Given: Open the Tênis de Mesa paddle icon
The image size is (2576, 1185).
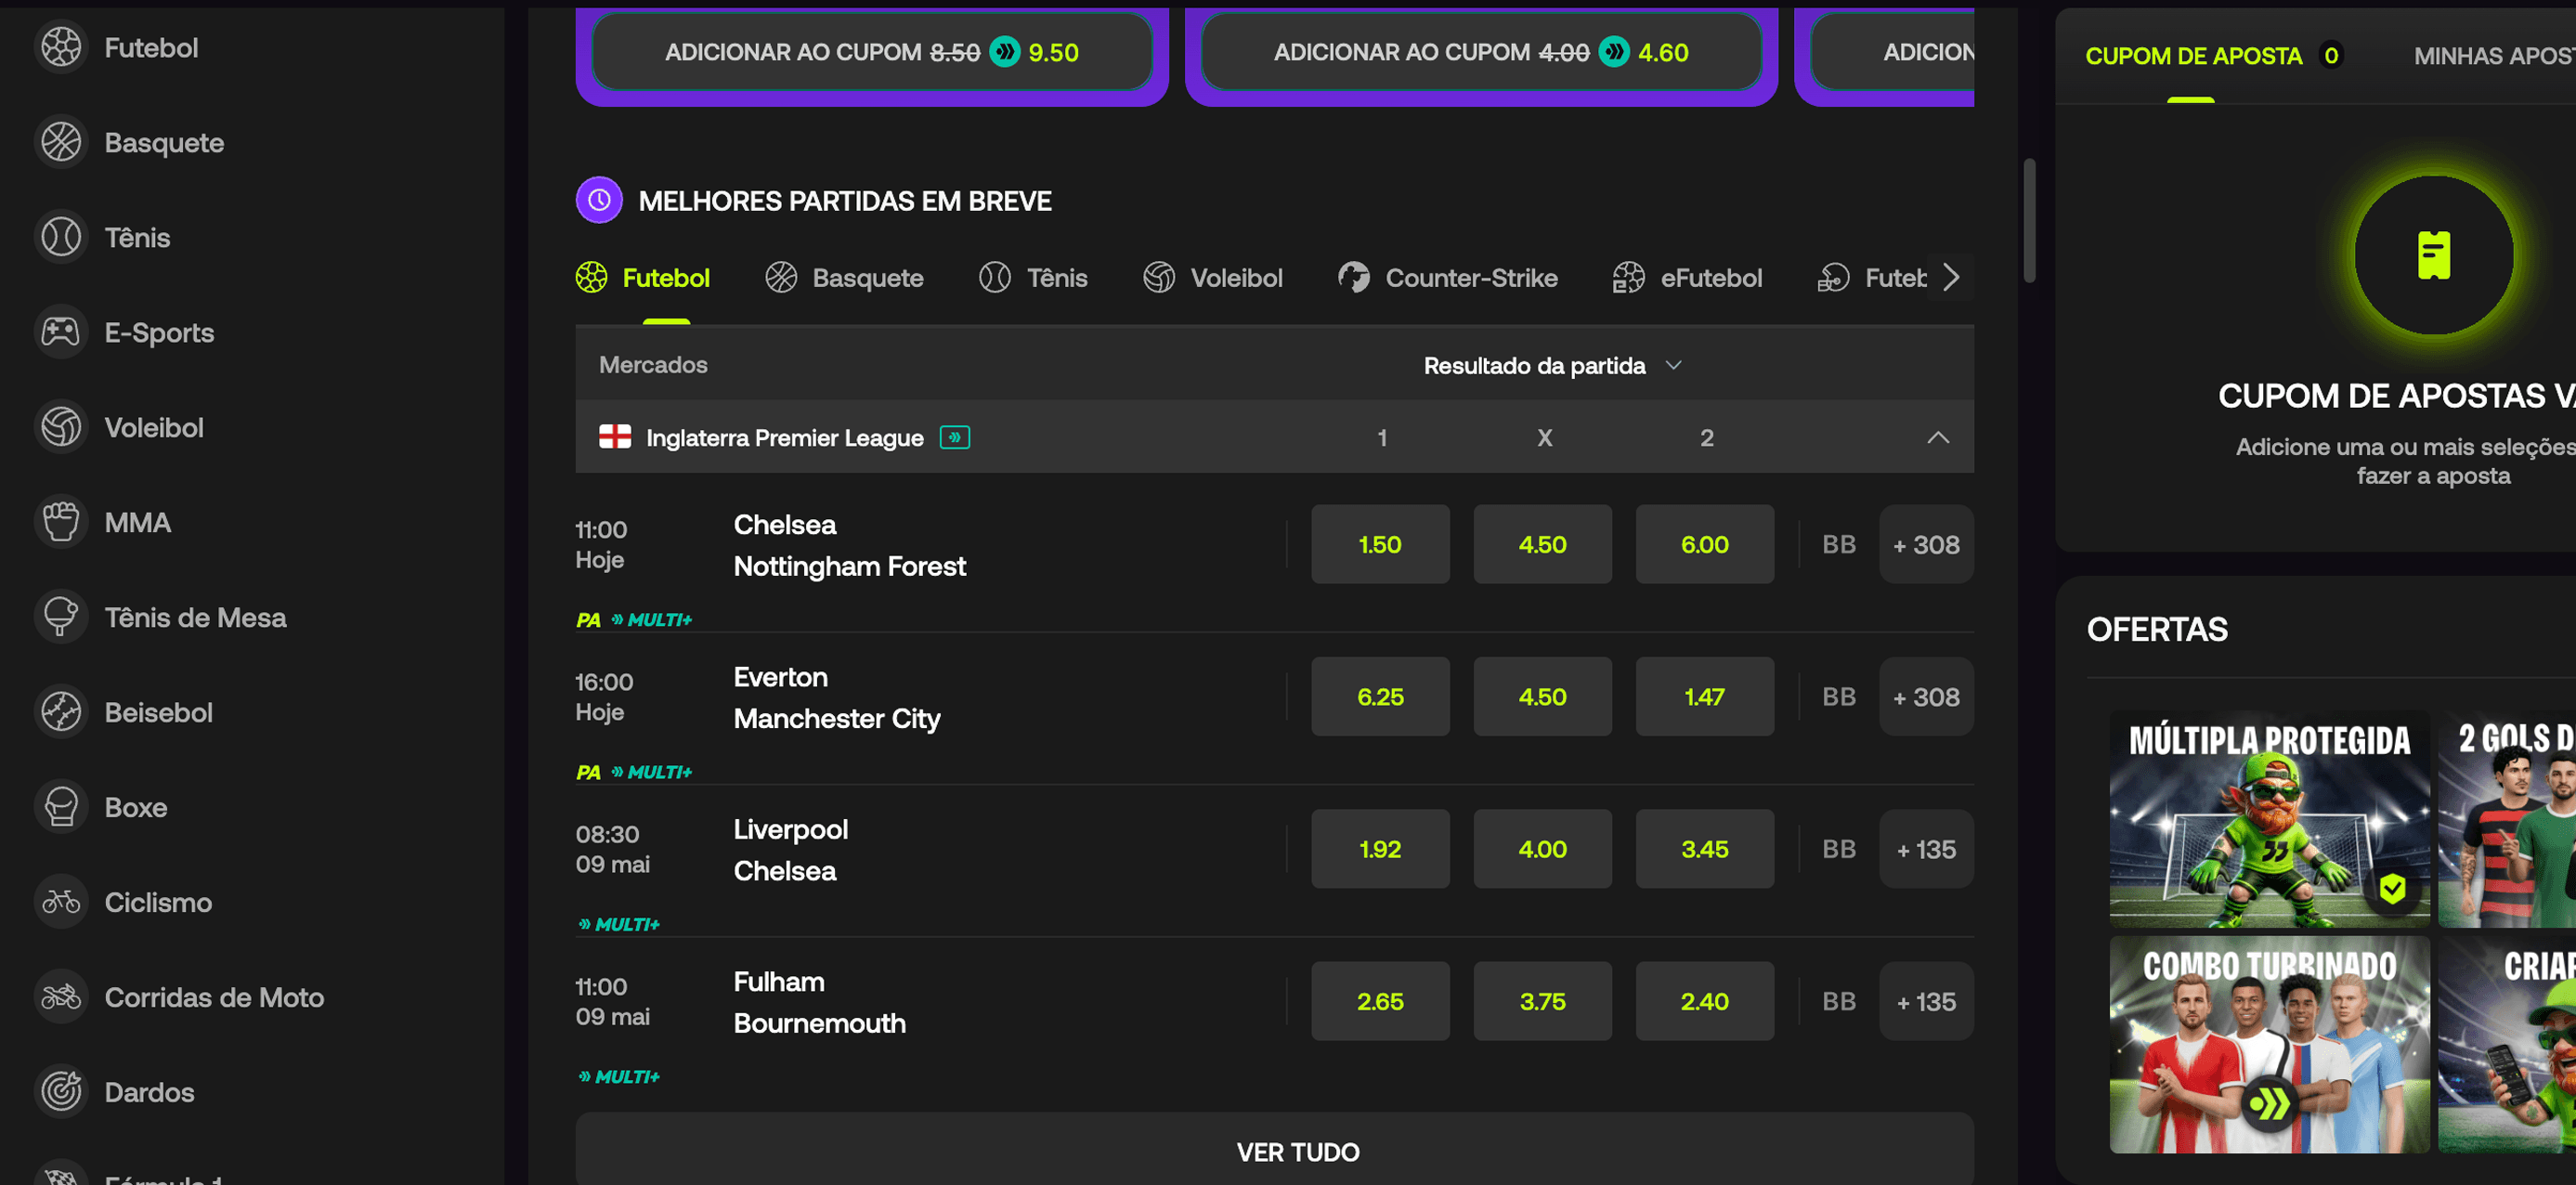Looking at the screenshot, I should [x=61, y=617].
